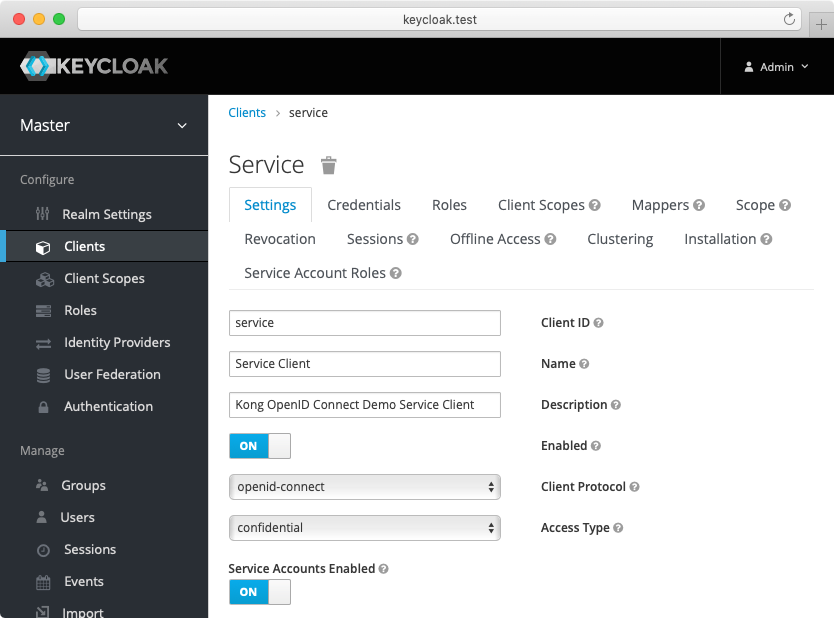Toggle the Enabled switch off
This screenshot has height=618, width=834.
click(260, 446)
